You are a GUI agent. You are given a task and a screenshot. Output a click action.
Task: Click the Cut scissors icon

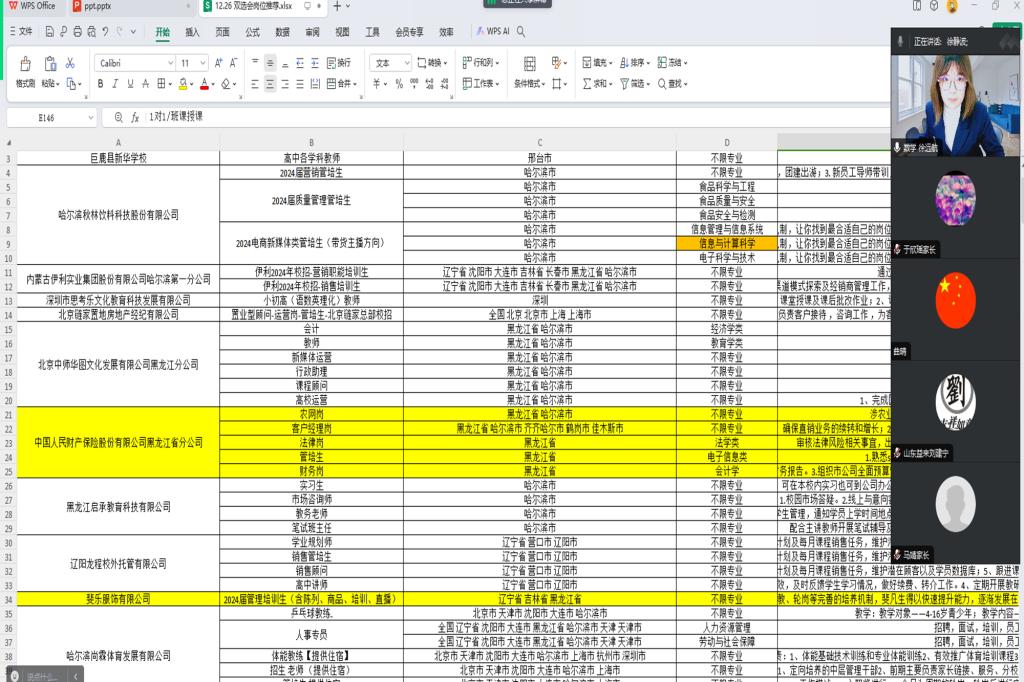point(70,63)
